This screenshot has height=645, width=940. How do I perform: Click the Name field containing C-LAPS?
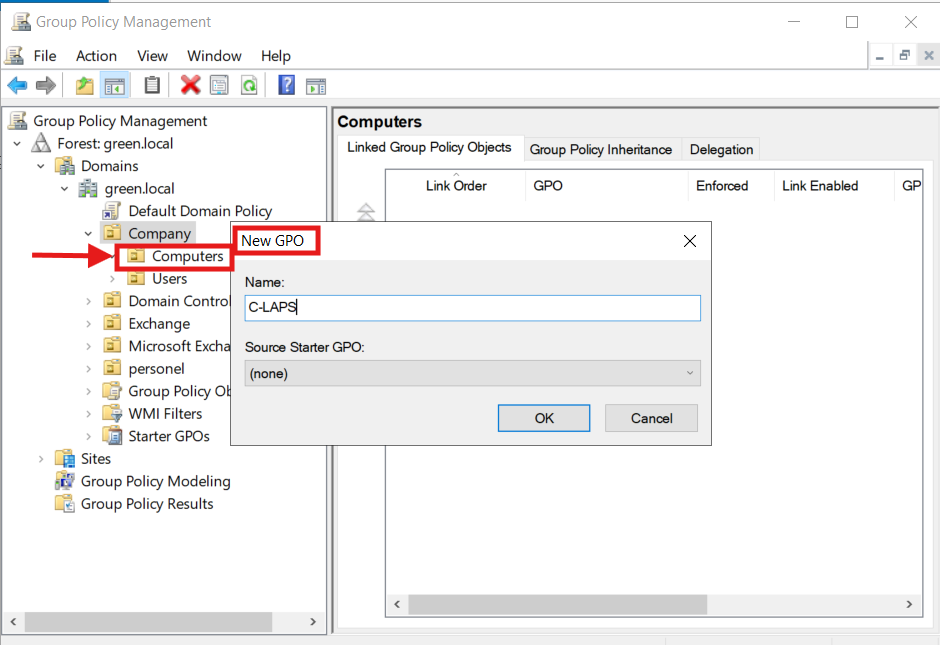click(x=472, y=308)
